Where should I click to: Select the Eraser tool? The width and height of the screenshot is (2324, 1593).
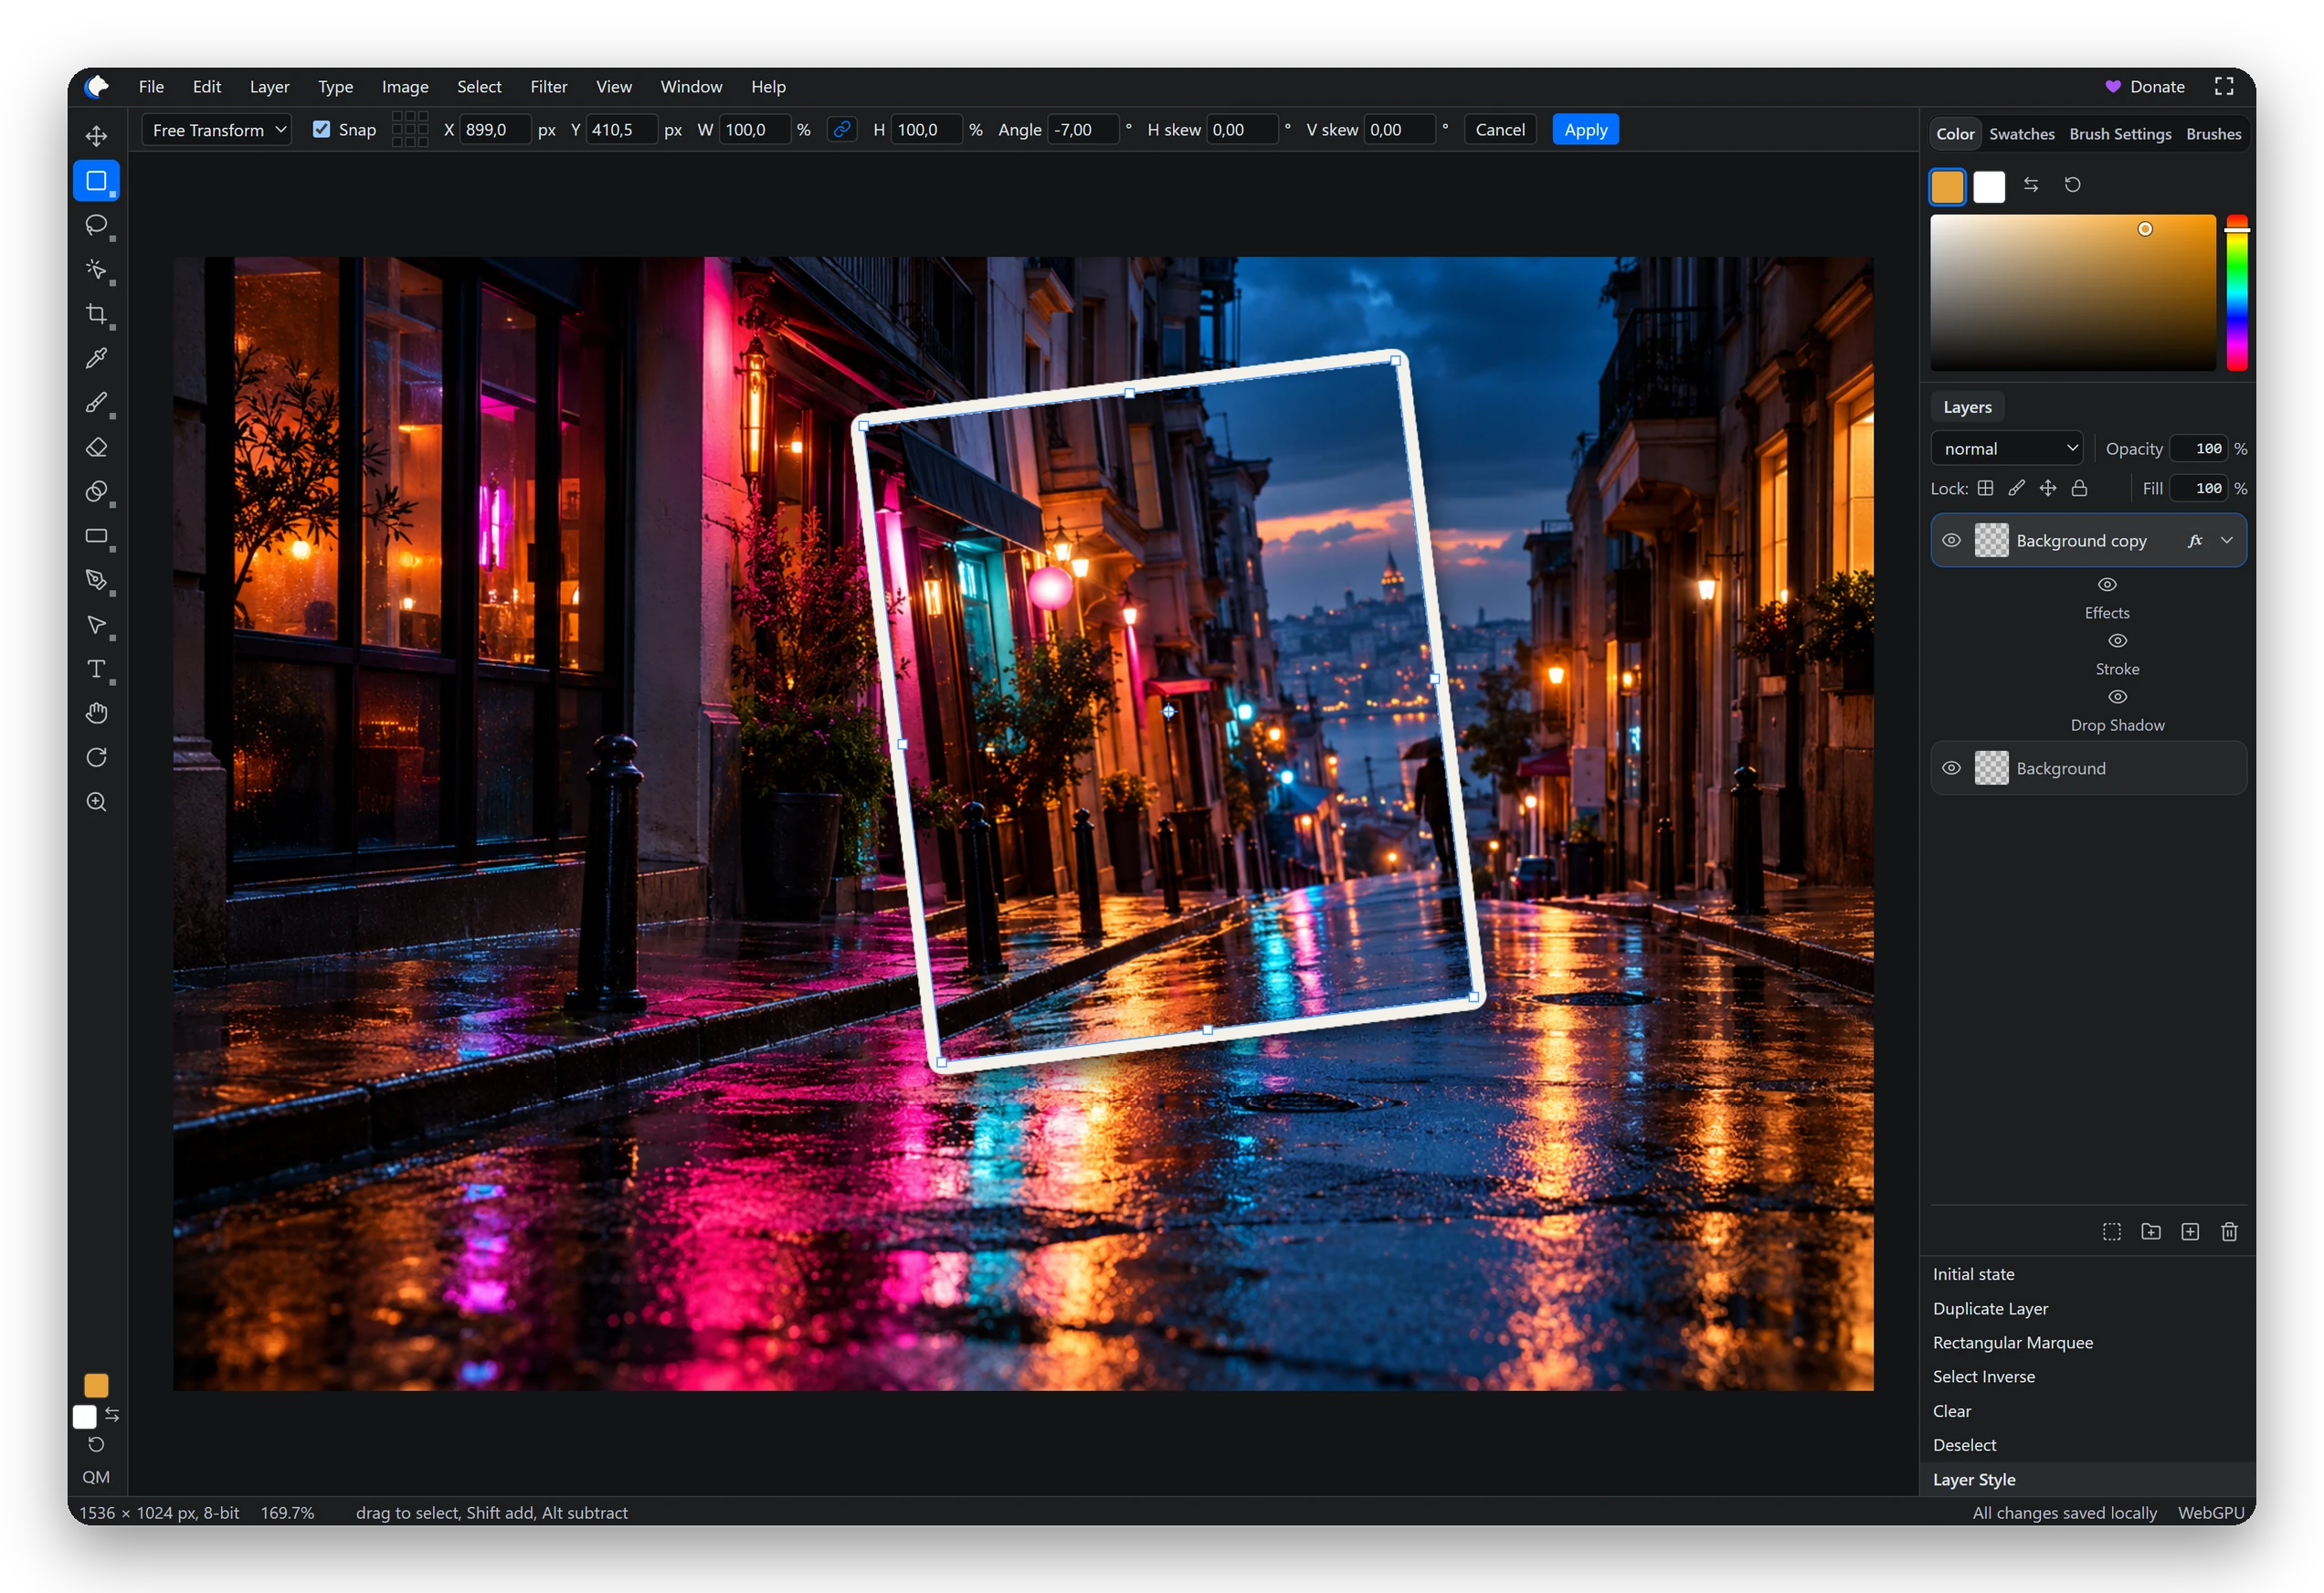[x=96, y=447]
